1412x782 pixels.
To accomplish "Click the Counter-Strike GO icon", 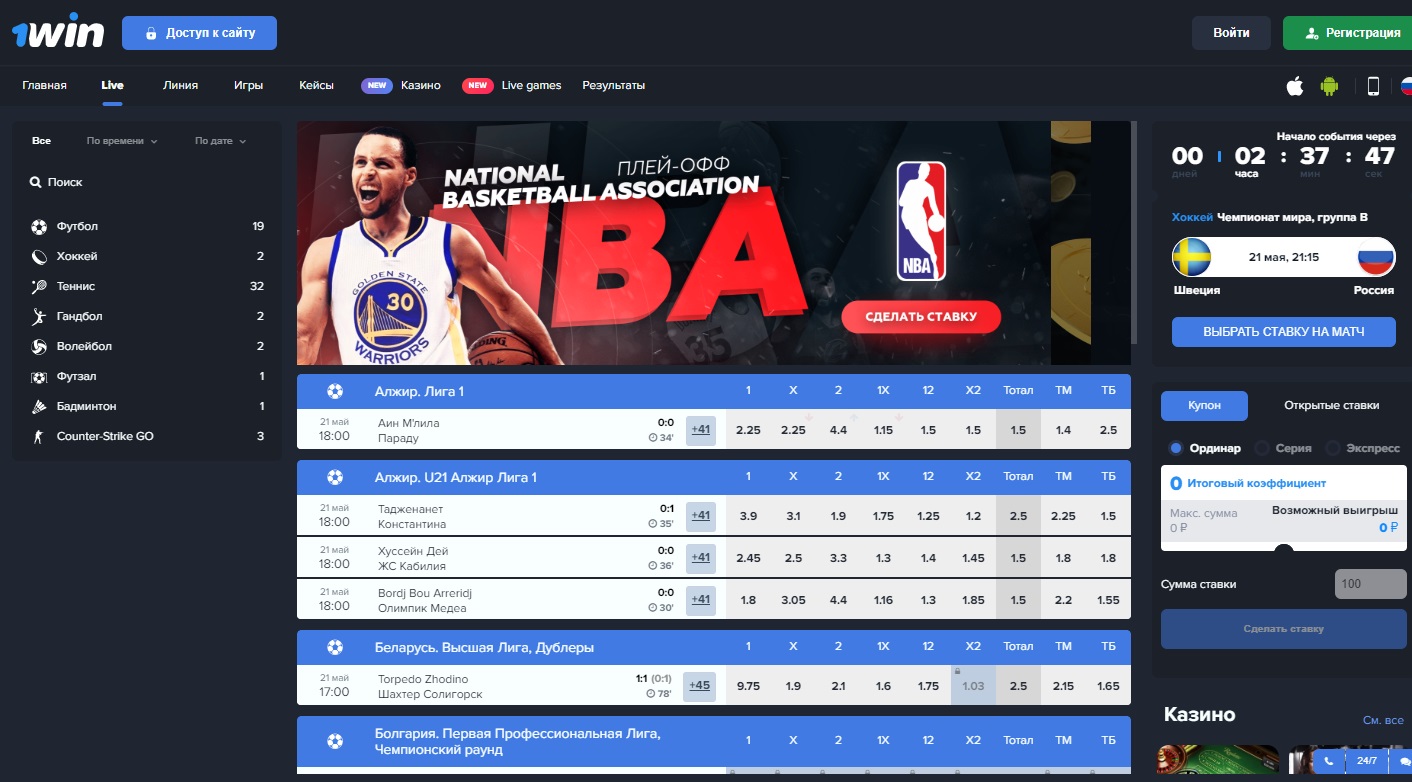I will (39, 437).
